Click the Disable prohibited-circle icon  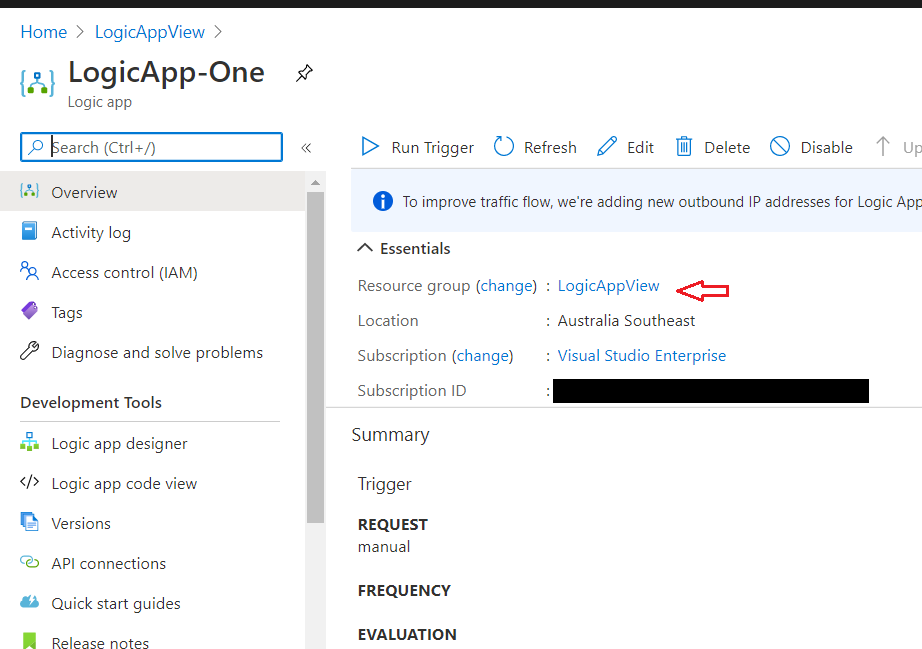pyautogui.click(x=780, y=146)
